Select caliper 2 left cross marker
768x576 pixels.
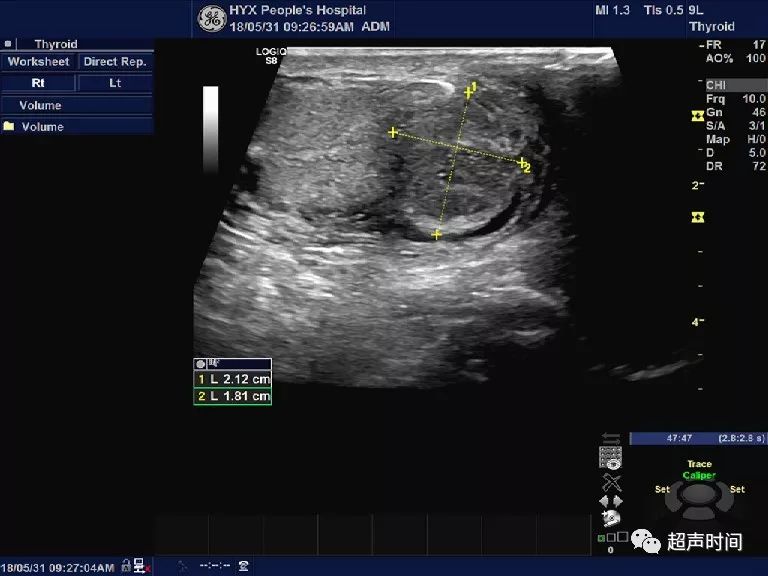click(393, 132)
